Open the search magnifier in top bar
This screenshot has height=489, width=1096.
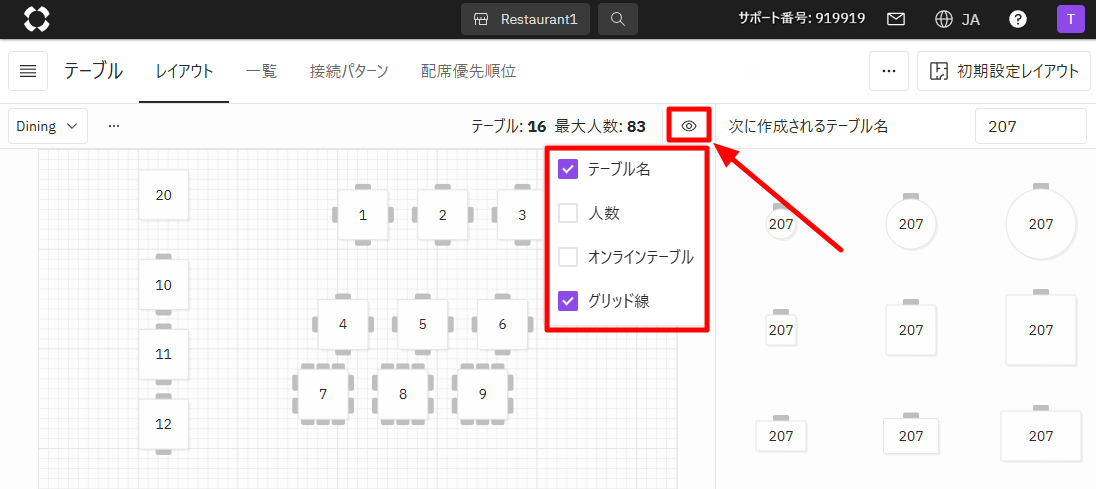pos(618,19)
